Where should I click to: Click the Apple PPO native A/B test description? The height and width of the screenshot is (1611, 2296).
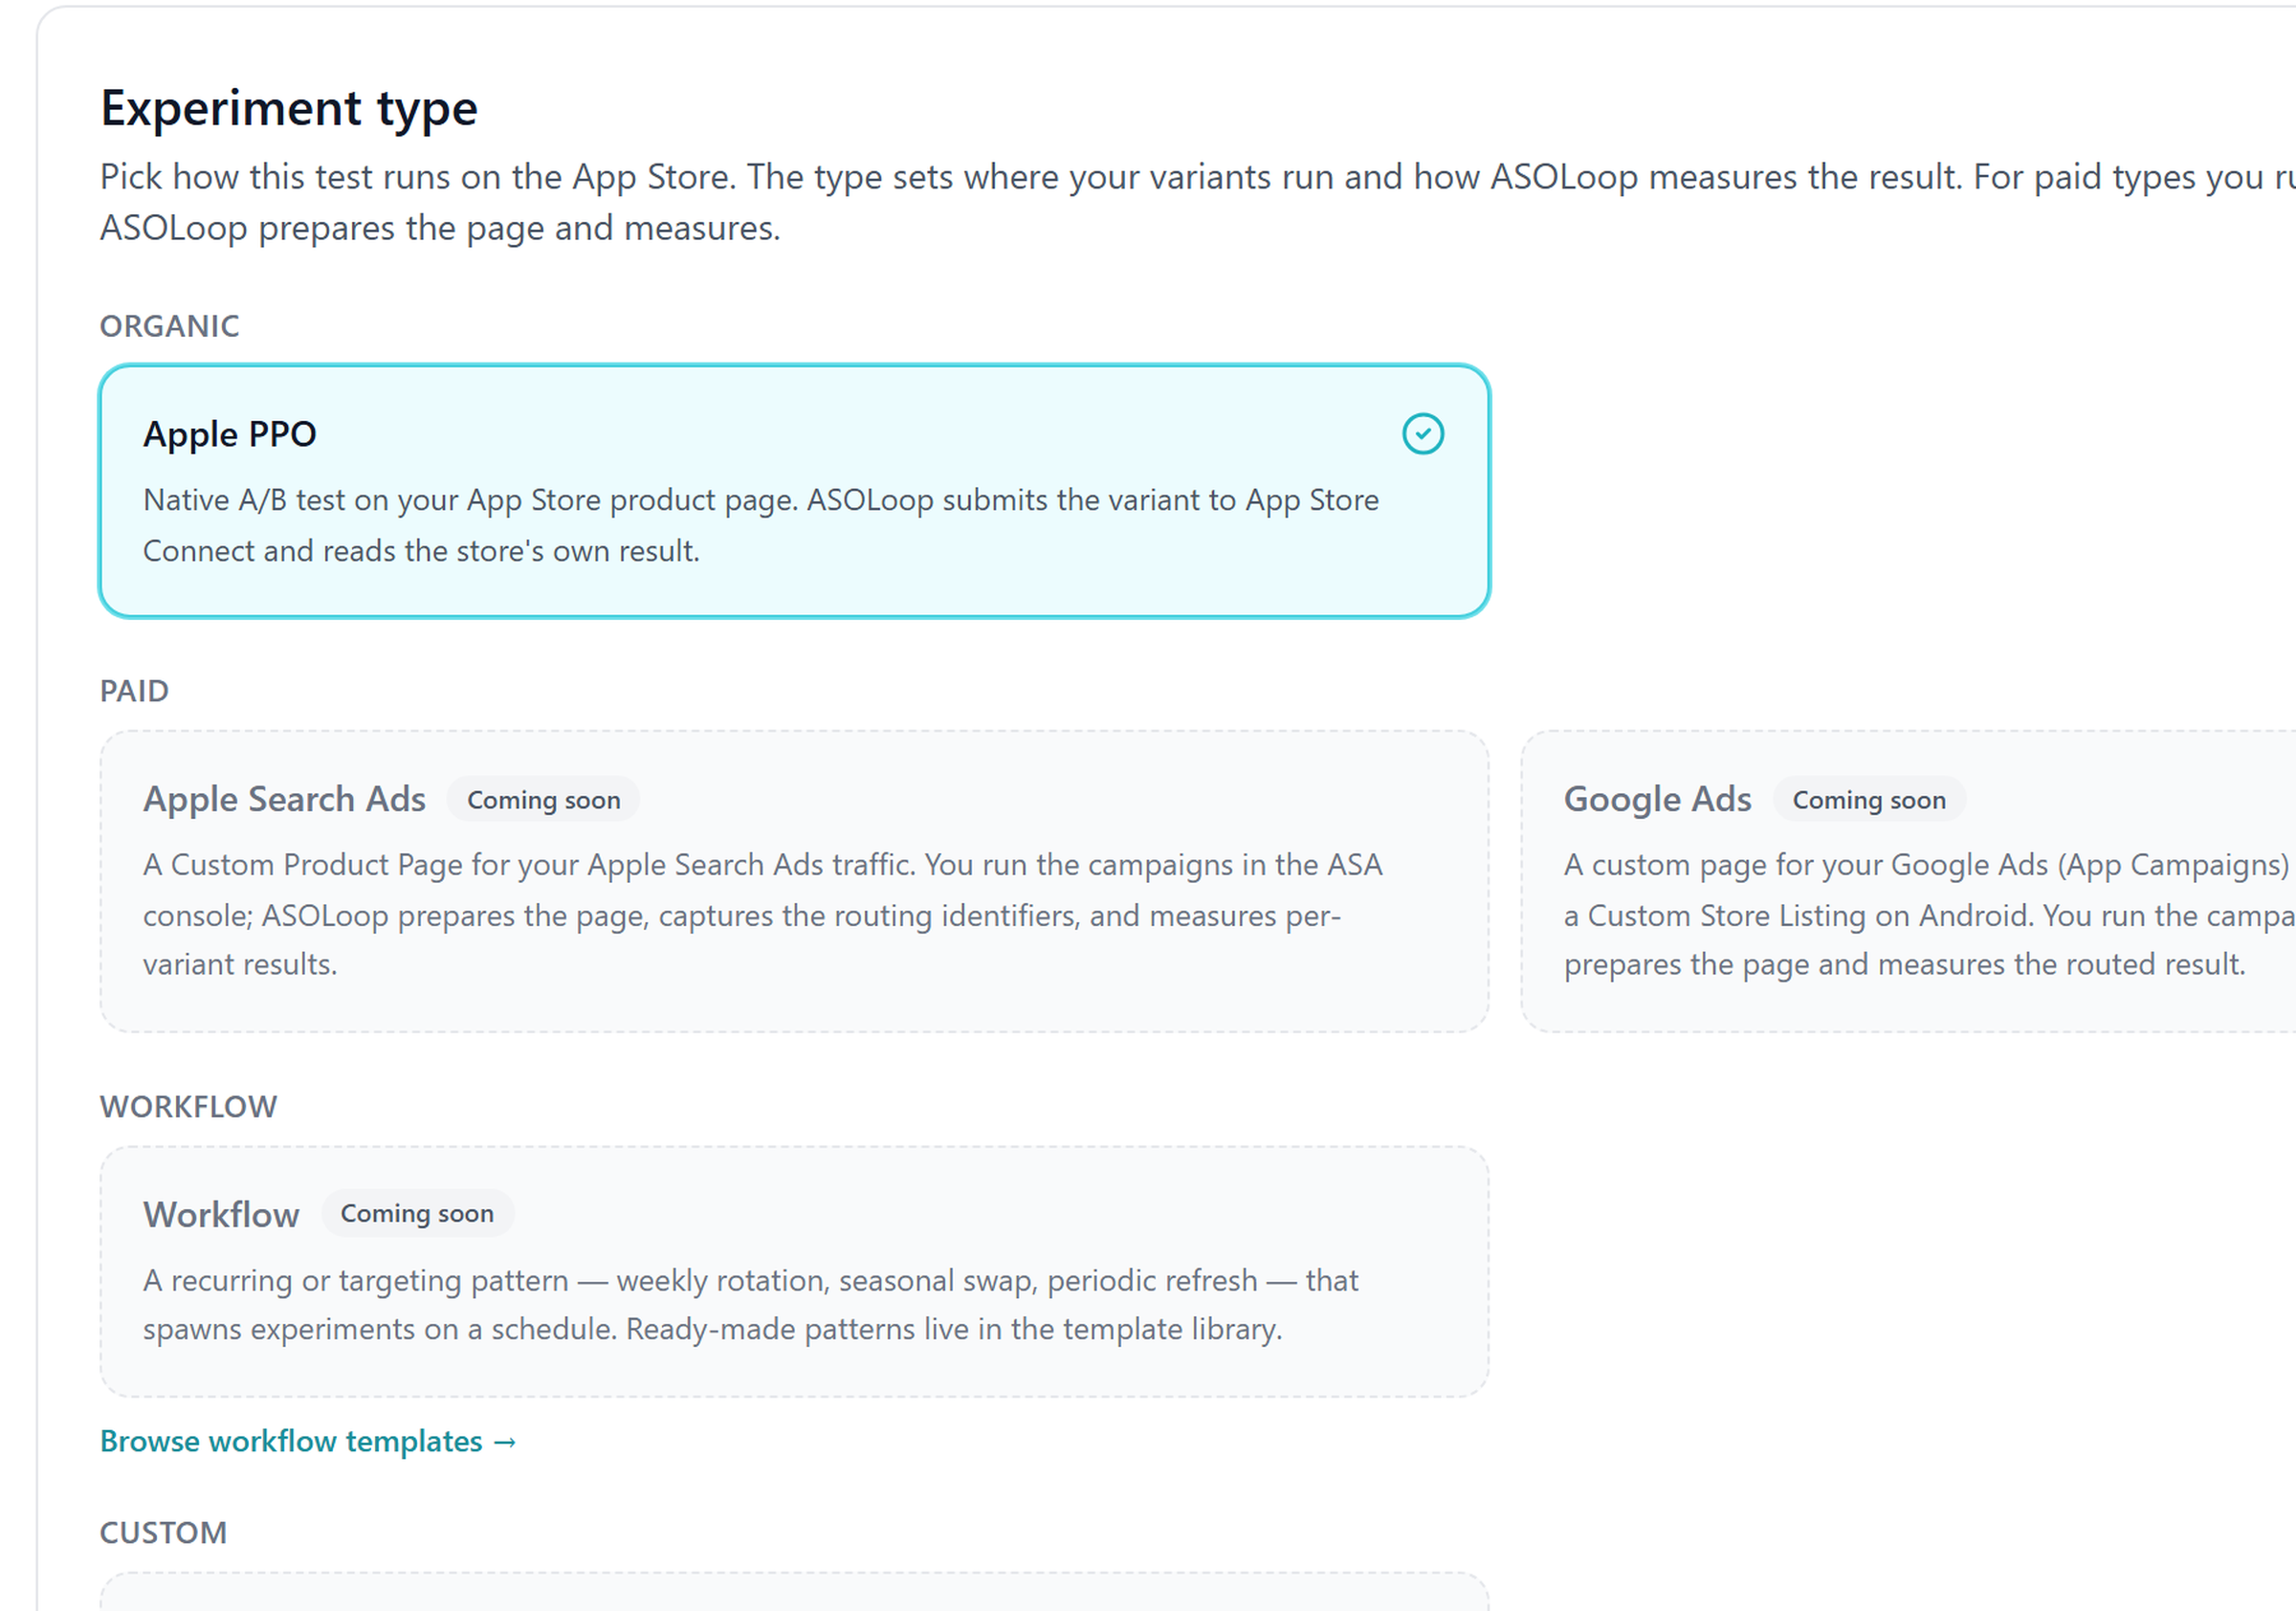(761, 525)
